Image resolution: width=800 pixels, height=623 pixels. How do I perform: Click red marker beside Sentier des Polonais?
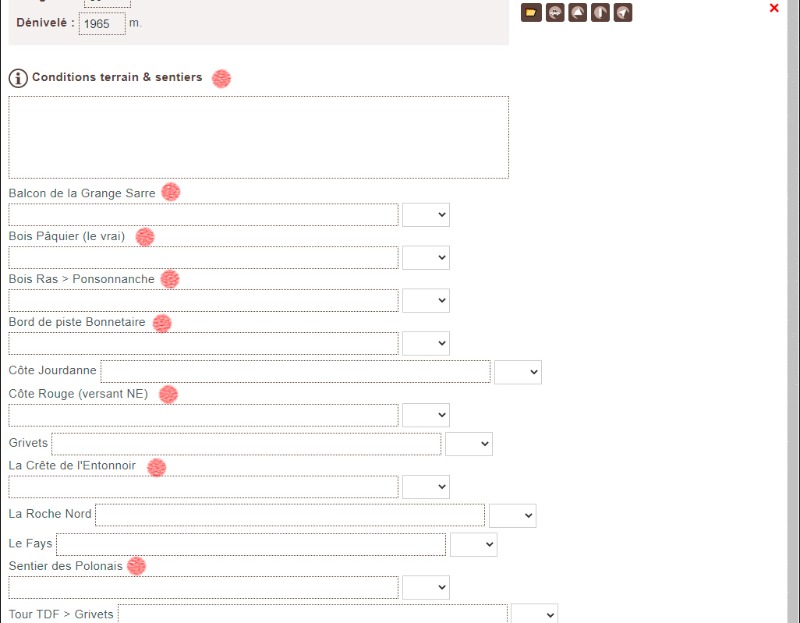136,565
